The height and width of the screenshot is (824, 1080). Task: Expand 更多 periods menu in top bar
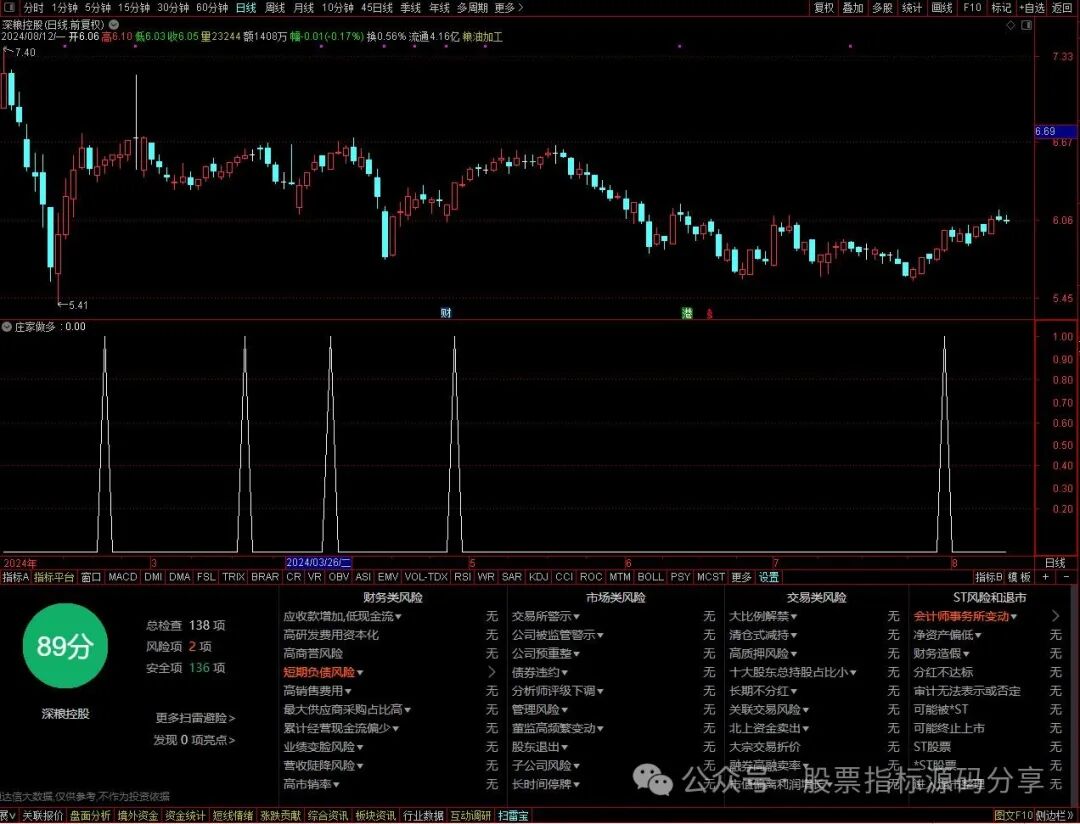[x=509, y=8]
